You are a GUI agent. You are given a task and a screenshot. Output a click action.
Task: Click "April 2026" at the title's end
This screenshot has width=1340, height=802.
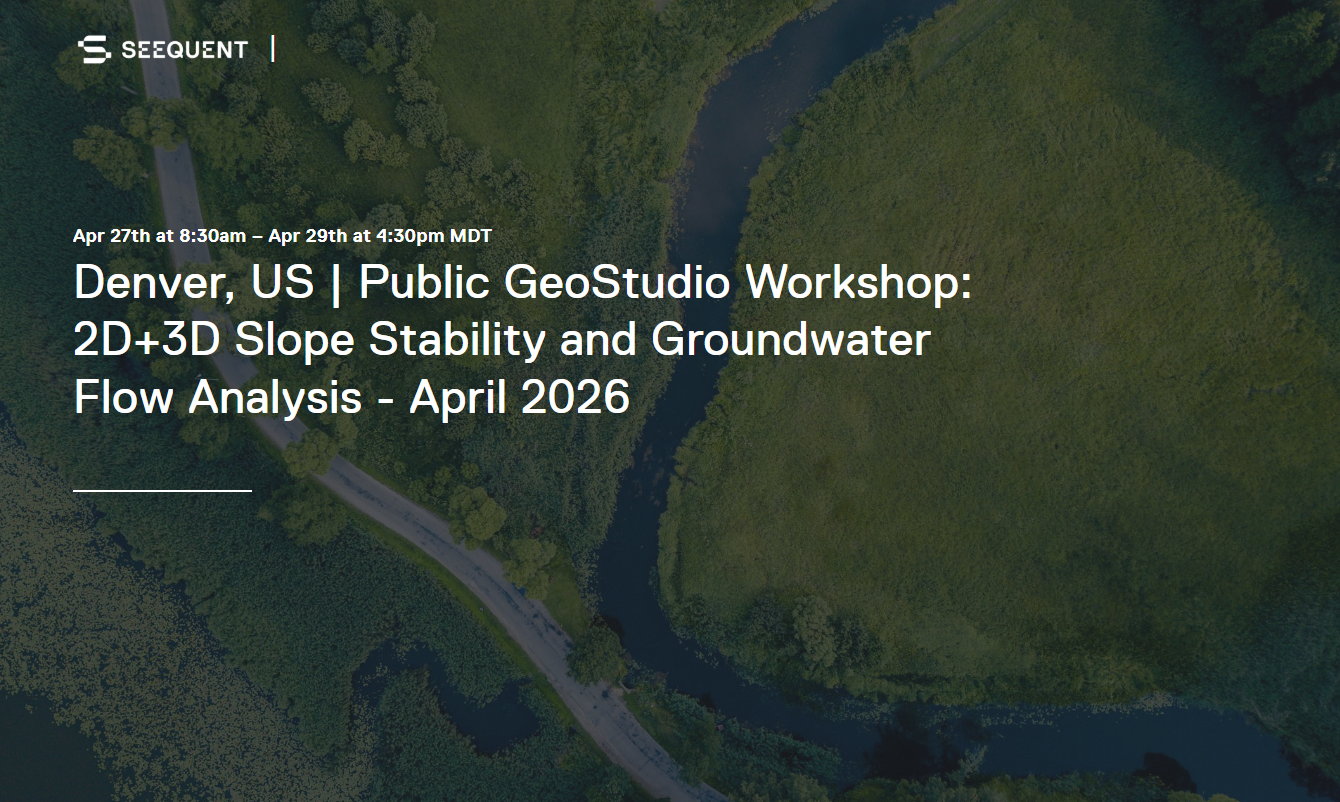pos(519,398)
